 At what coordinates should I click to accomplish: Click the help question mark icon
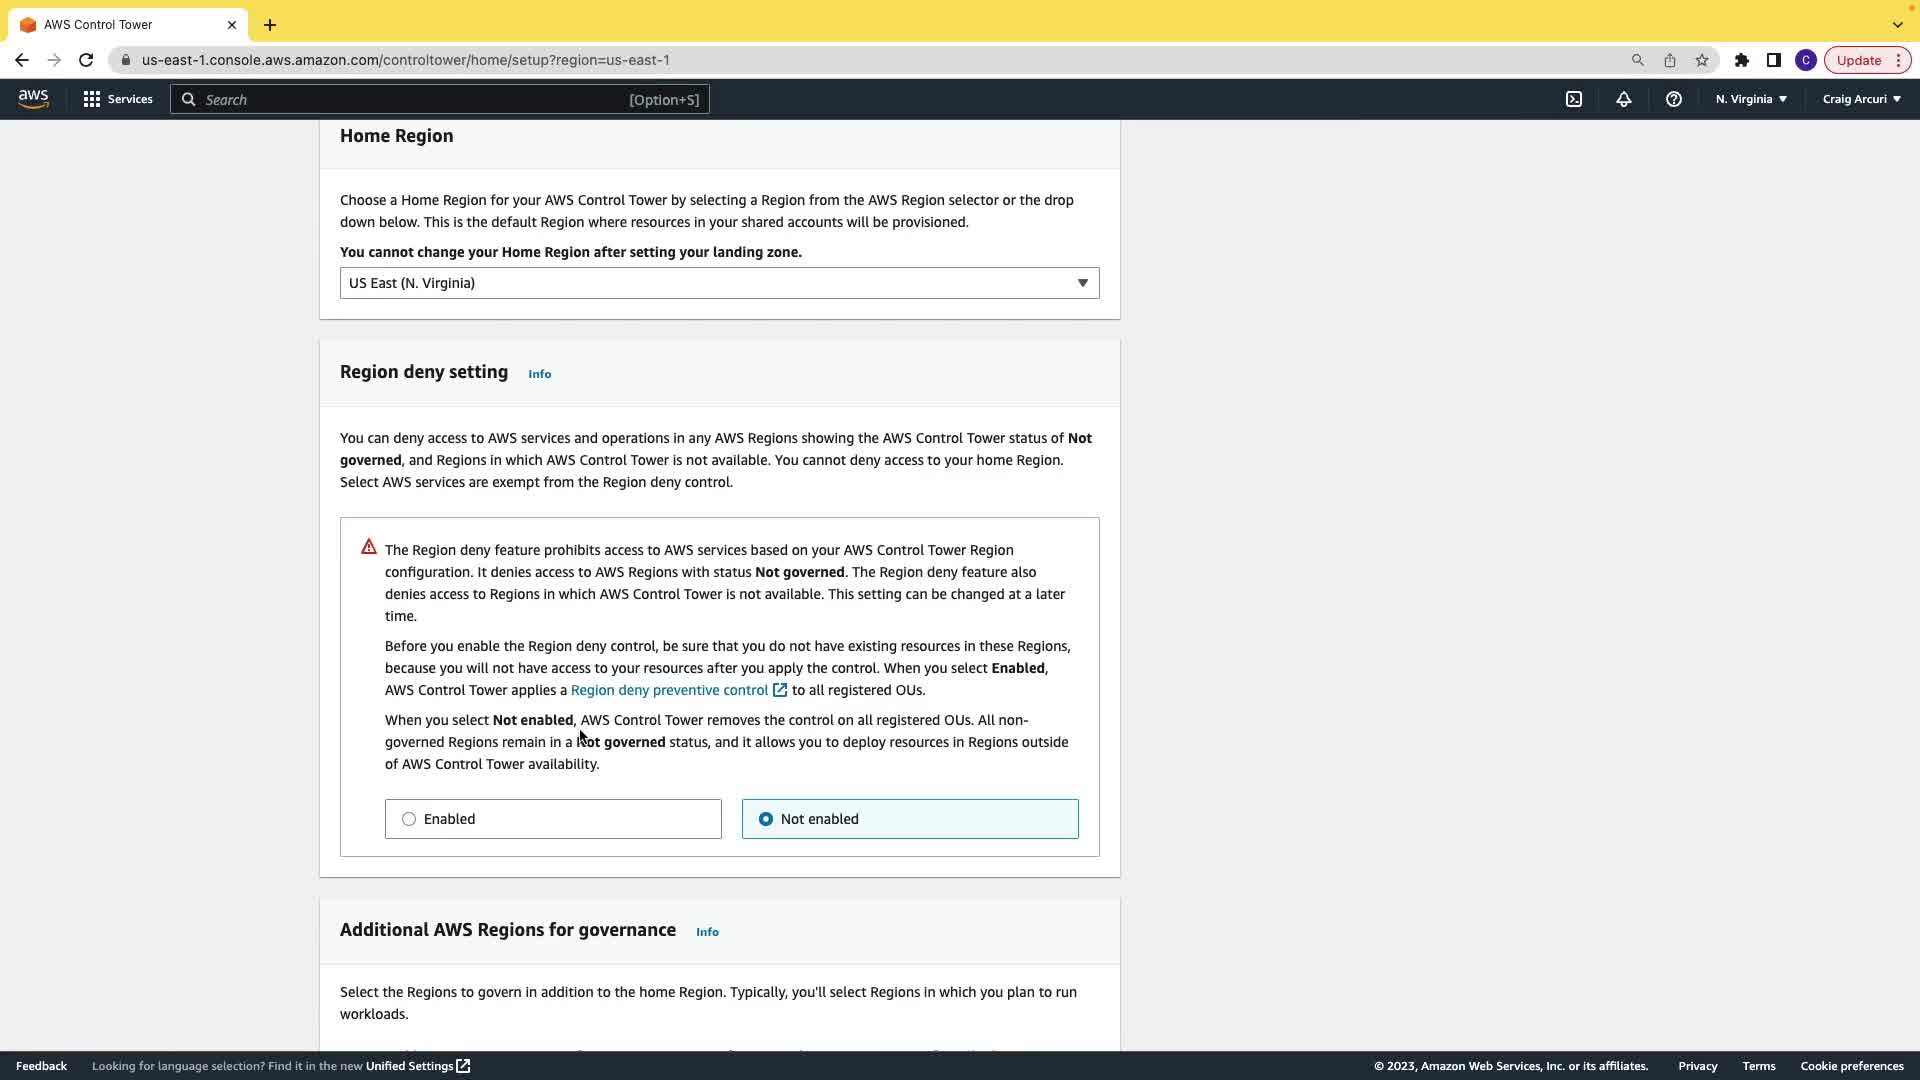(x=1674, y=99)
